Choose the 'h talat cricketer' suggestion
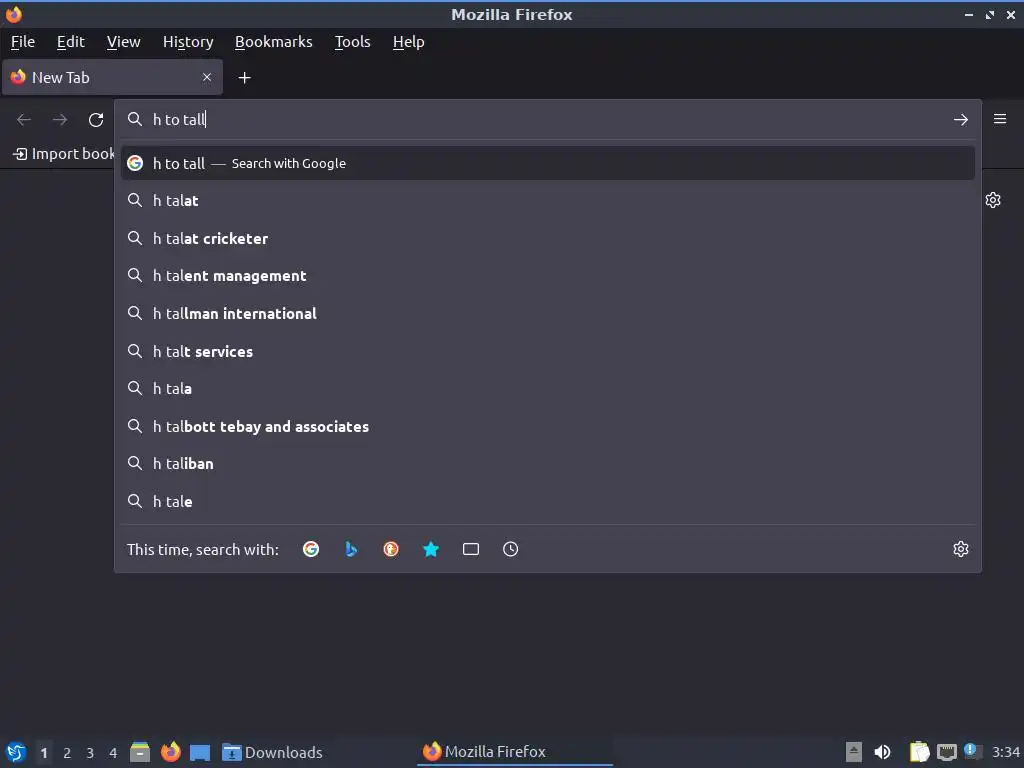Image resolution: width=1024 pixels, height=768 pixels. [548, 238]
